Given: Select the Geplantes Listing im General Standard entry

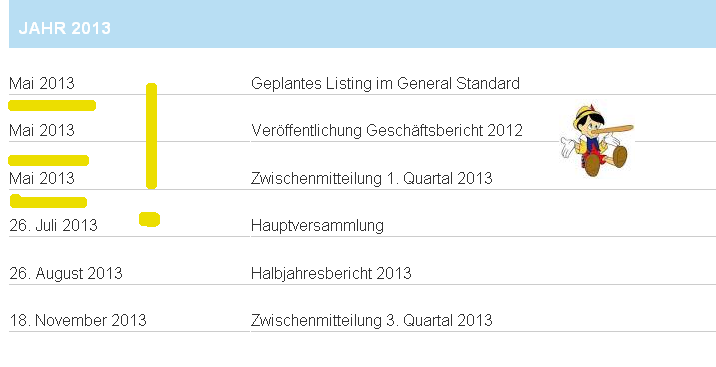Looking at the screenshot, I should [x=385, y=84].
